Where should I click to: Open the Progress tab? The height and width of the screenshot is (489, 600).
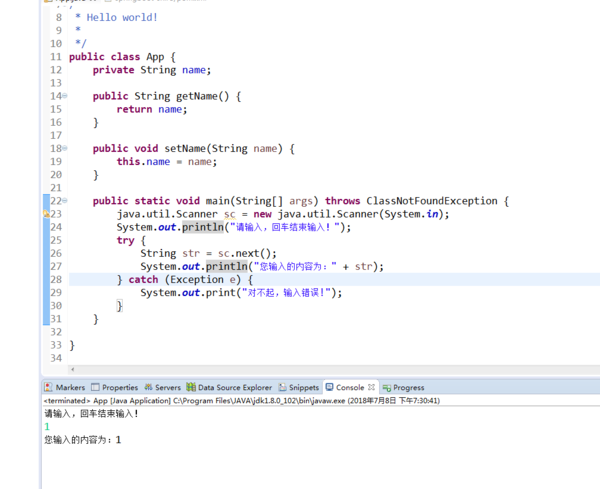coord(404,387)
